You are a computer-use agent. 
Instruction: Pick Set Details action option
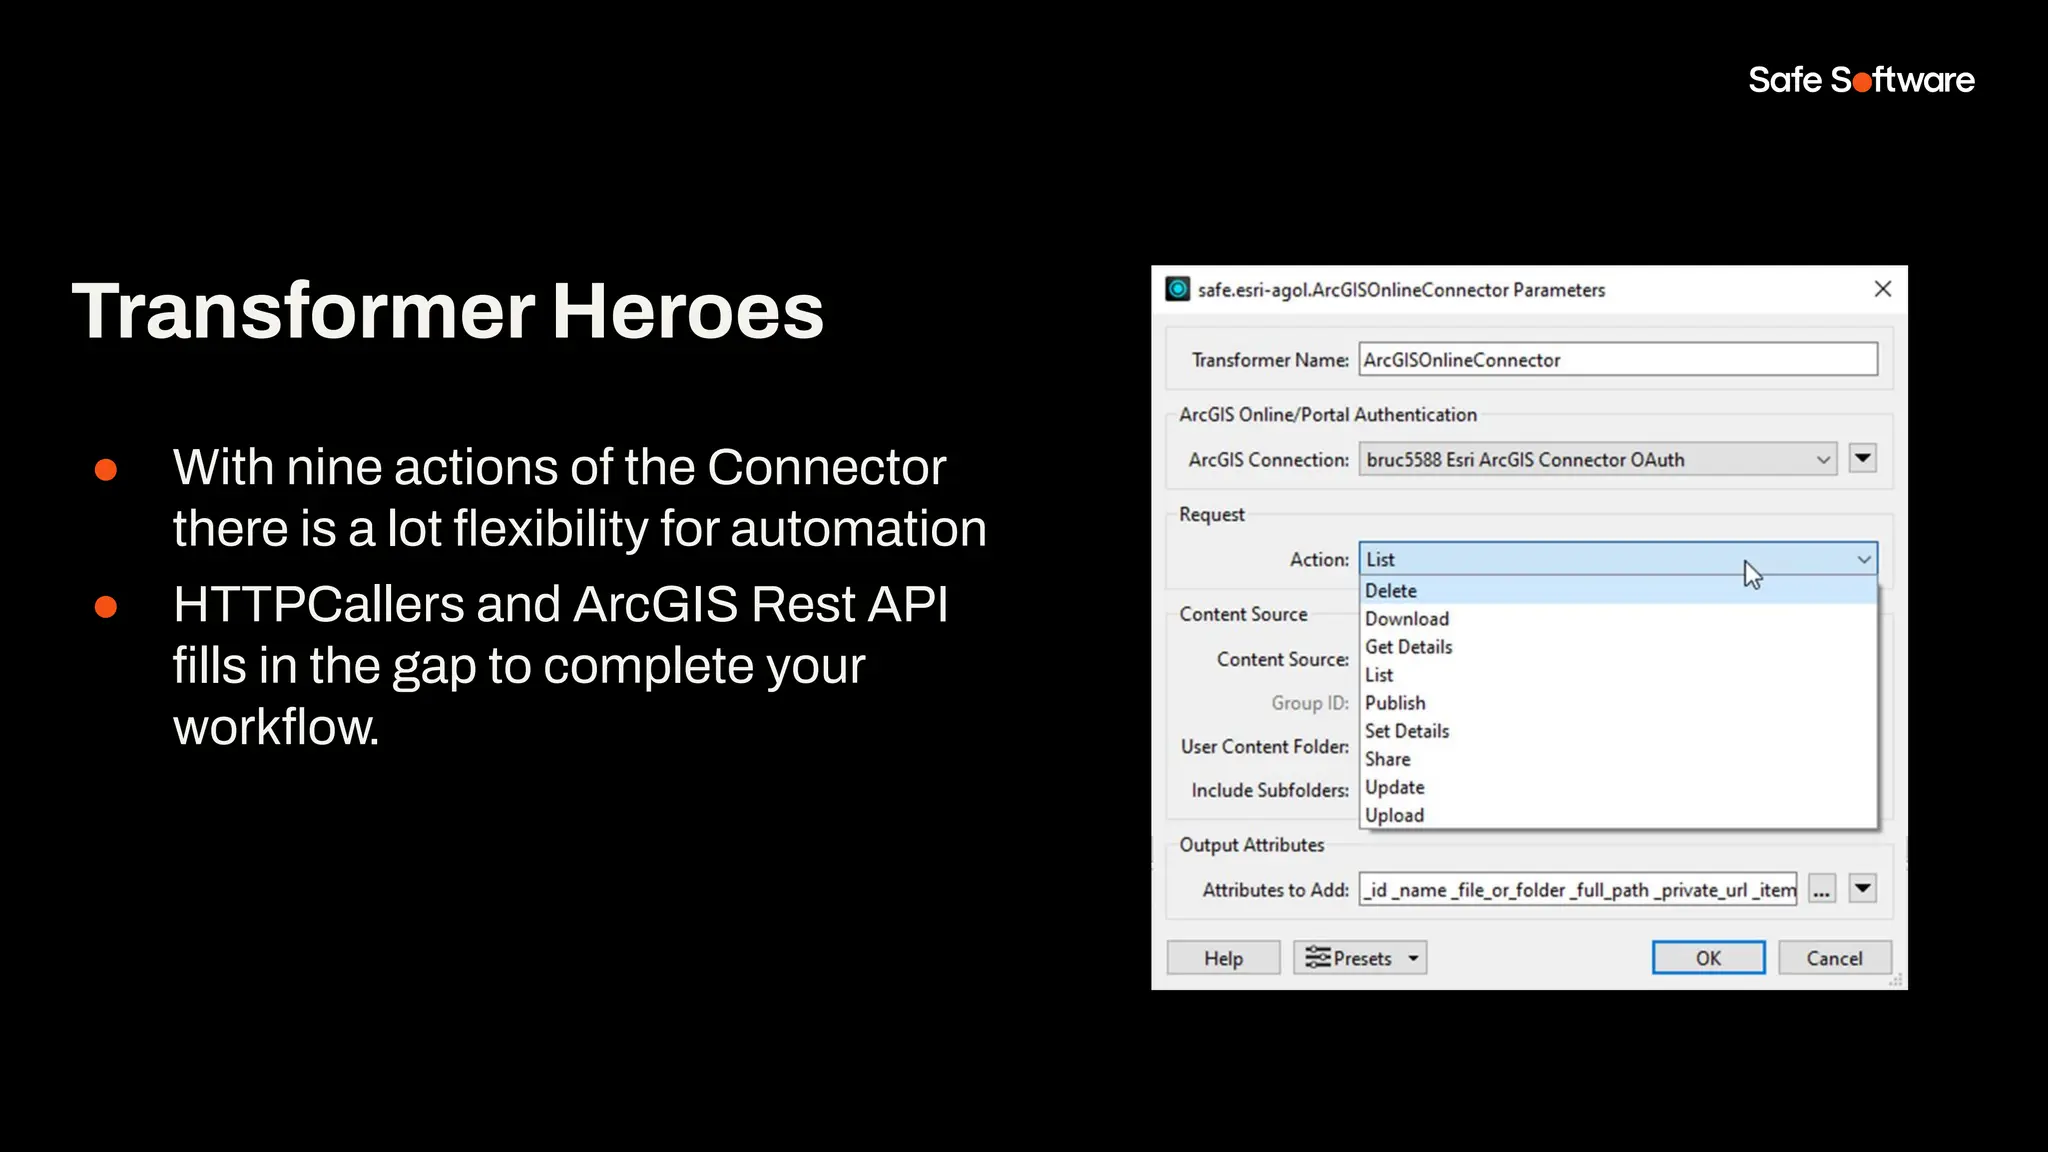coord(1618,731)
